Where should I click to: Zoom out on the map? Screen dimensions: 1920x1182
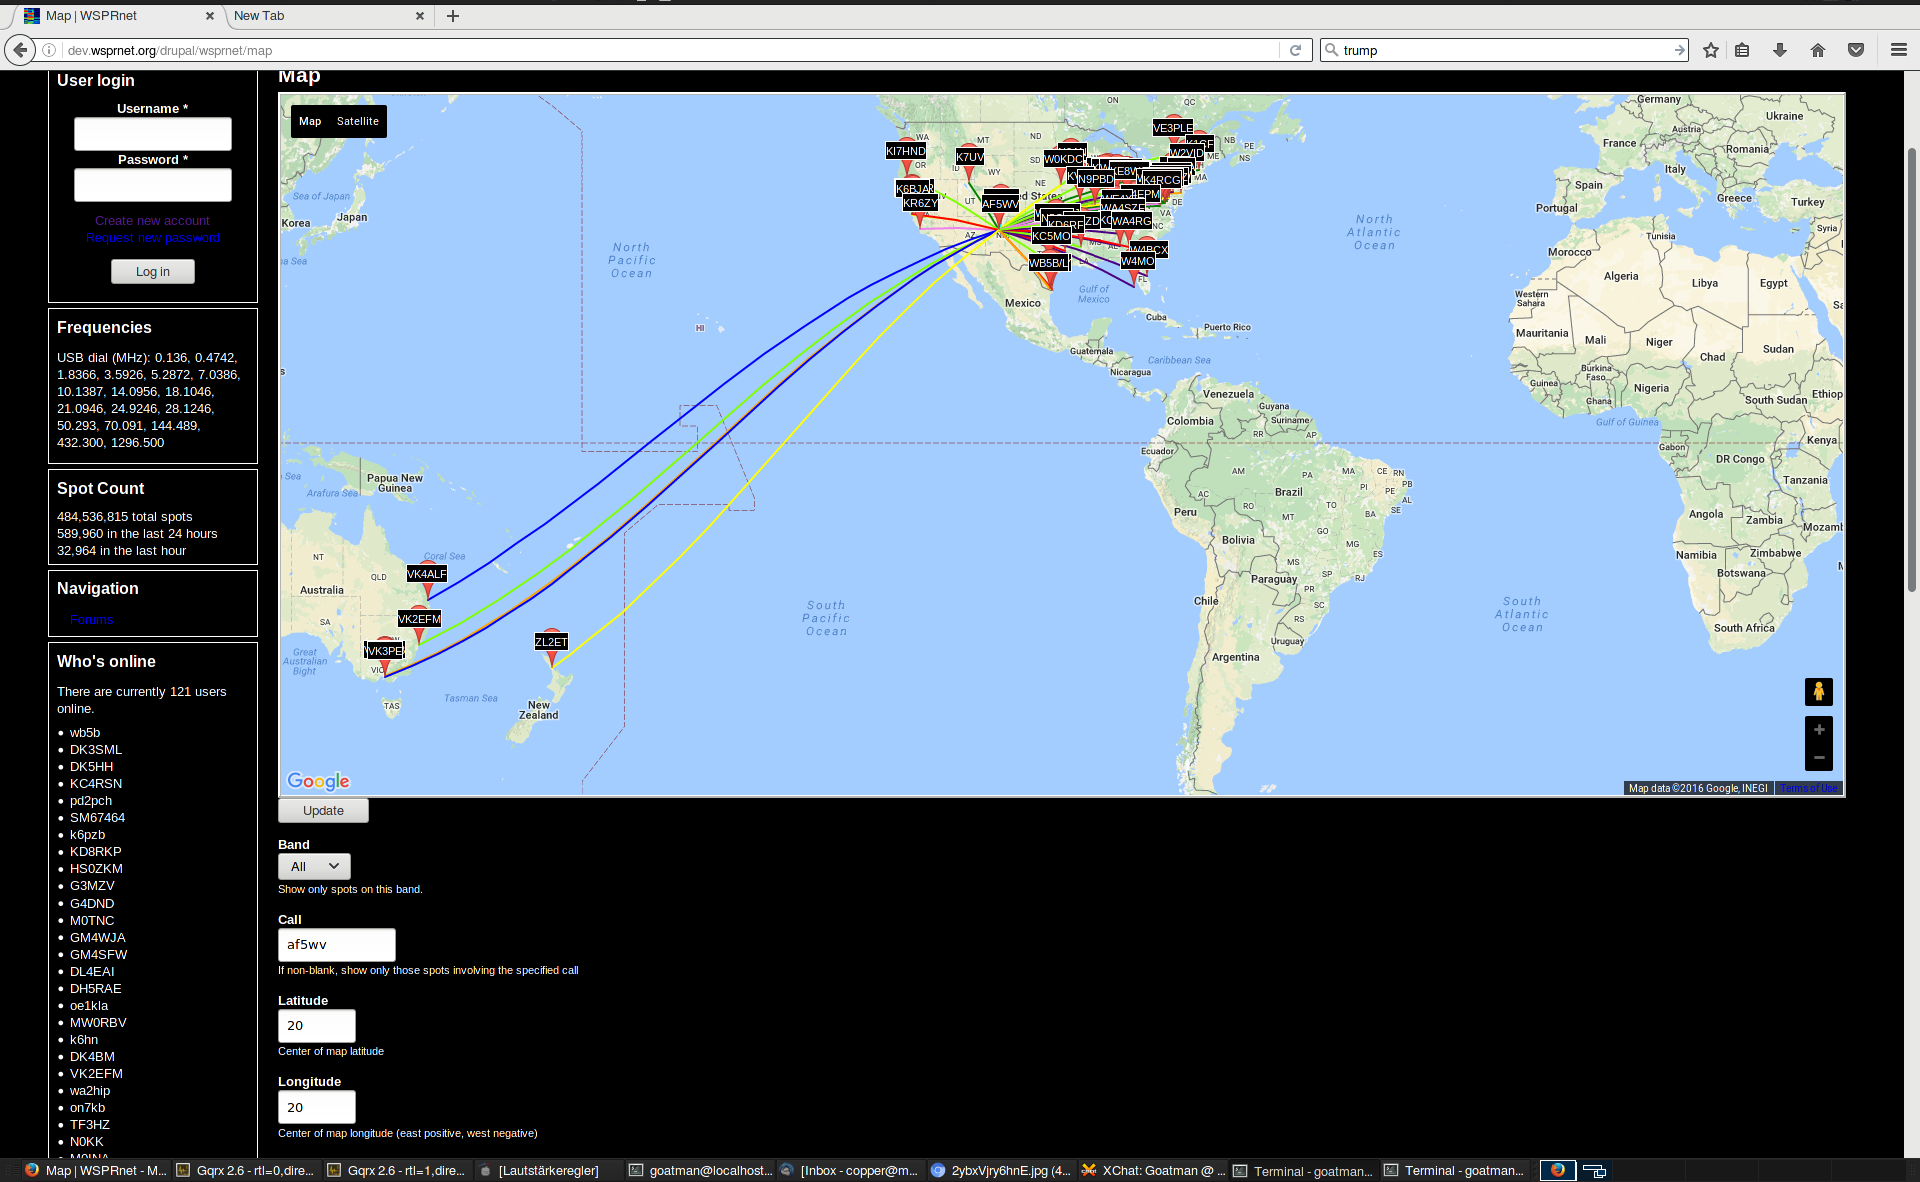pyautogui.click(x=1819, y=758)
